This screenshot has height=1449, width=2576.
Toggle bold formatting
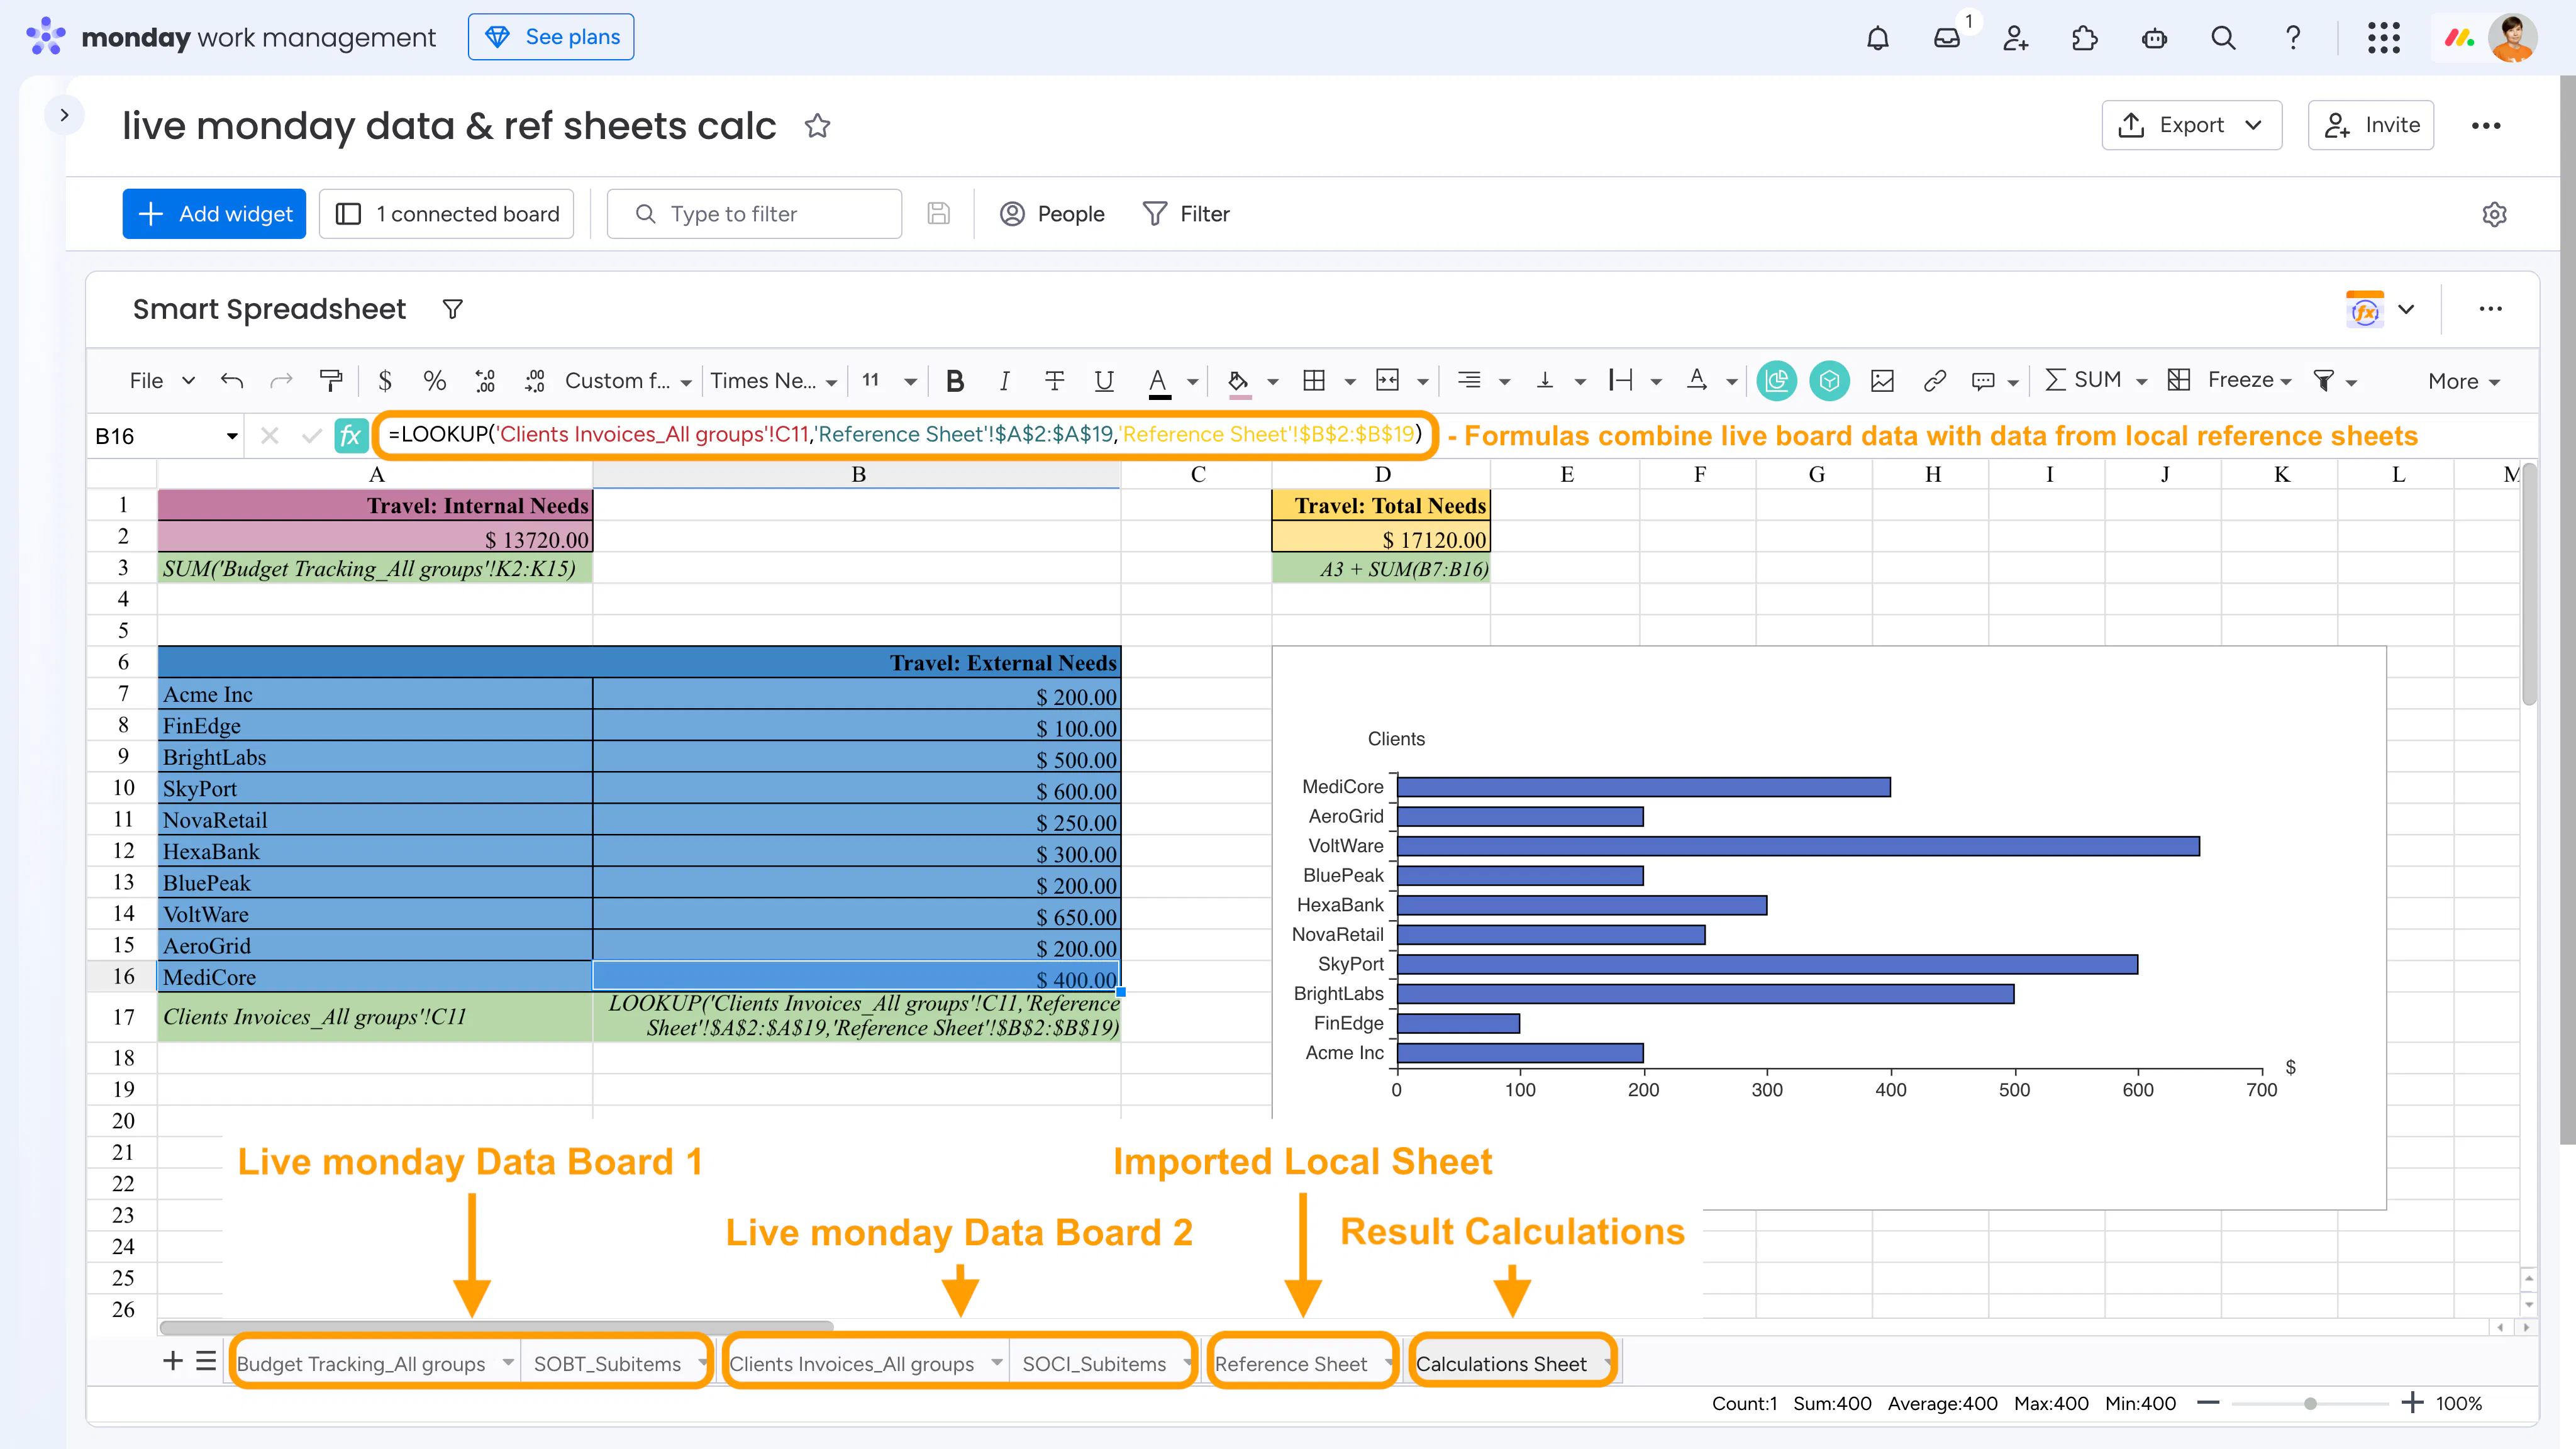(x=955, y=380)
